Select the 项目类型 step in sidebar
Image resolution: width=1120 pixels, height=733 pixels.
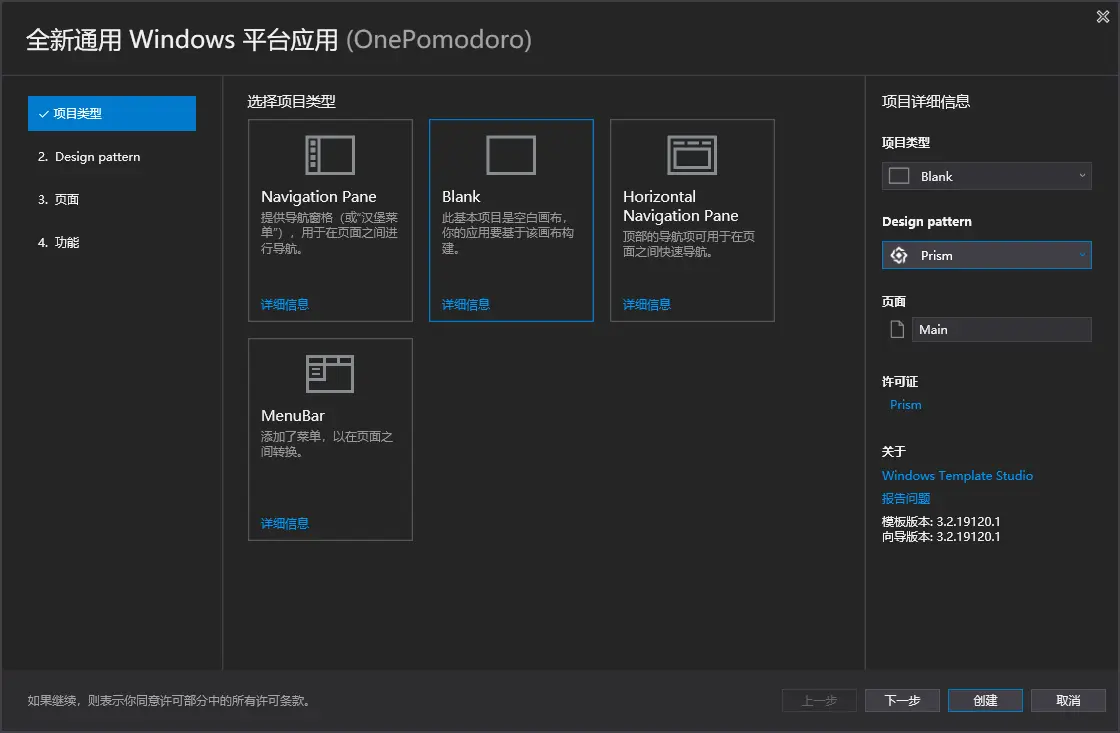pos(112,114)
